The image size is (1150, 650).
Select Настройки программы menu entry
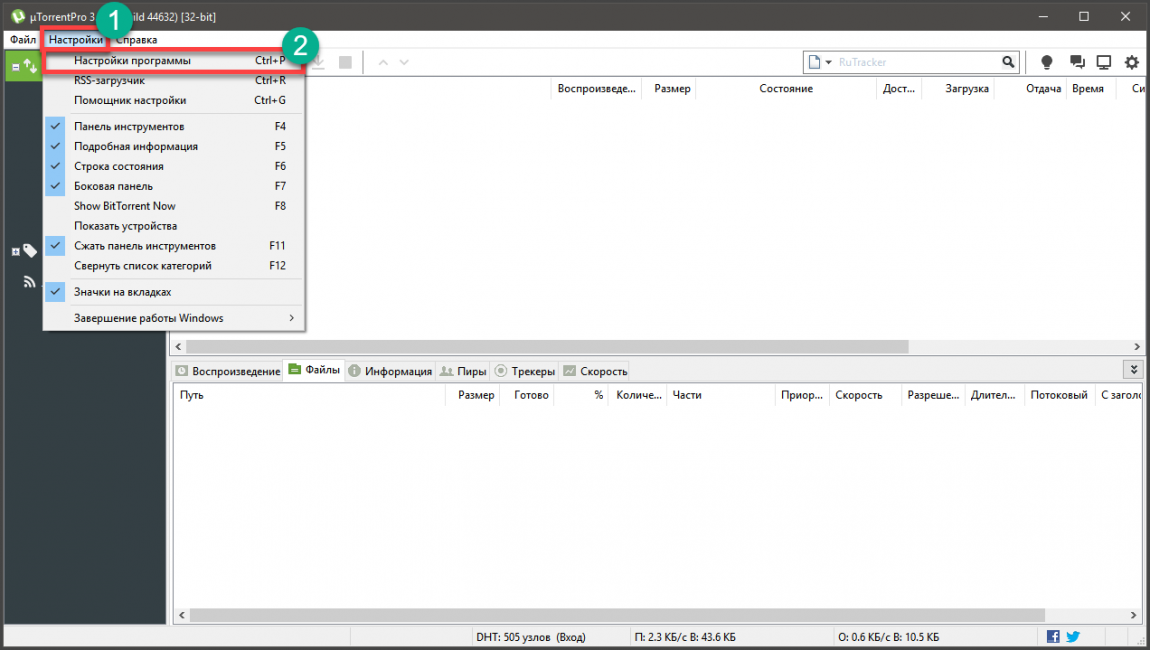click(x=132, y=61)
